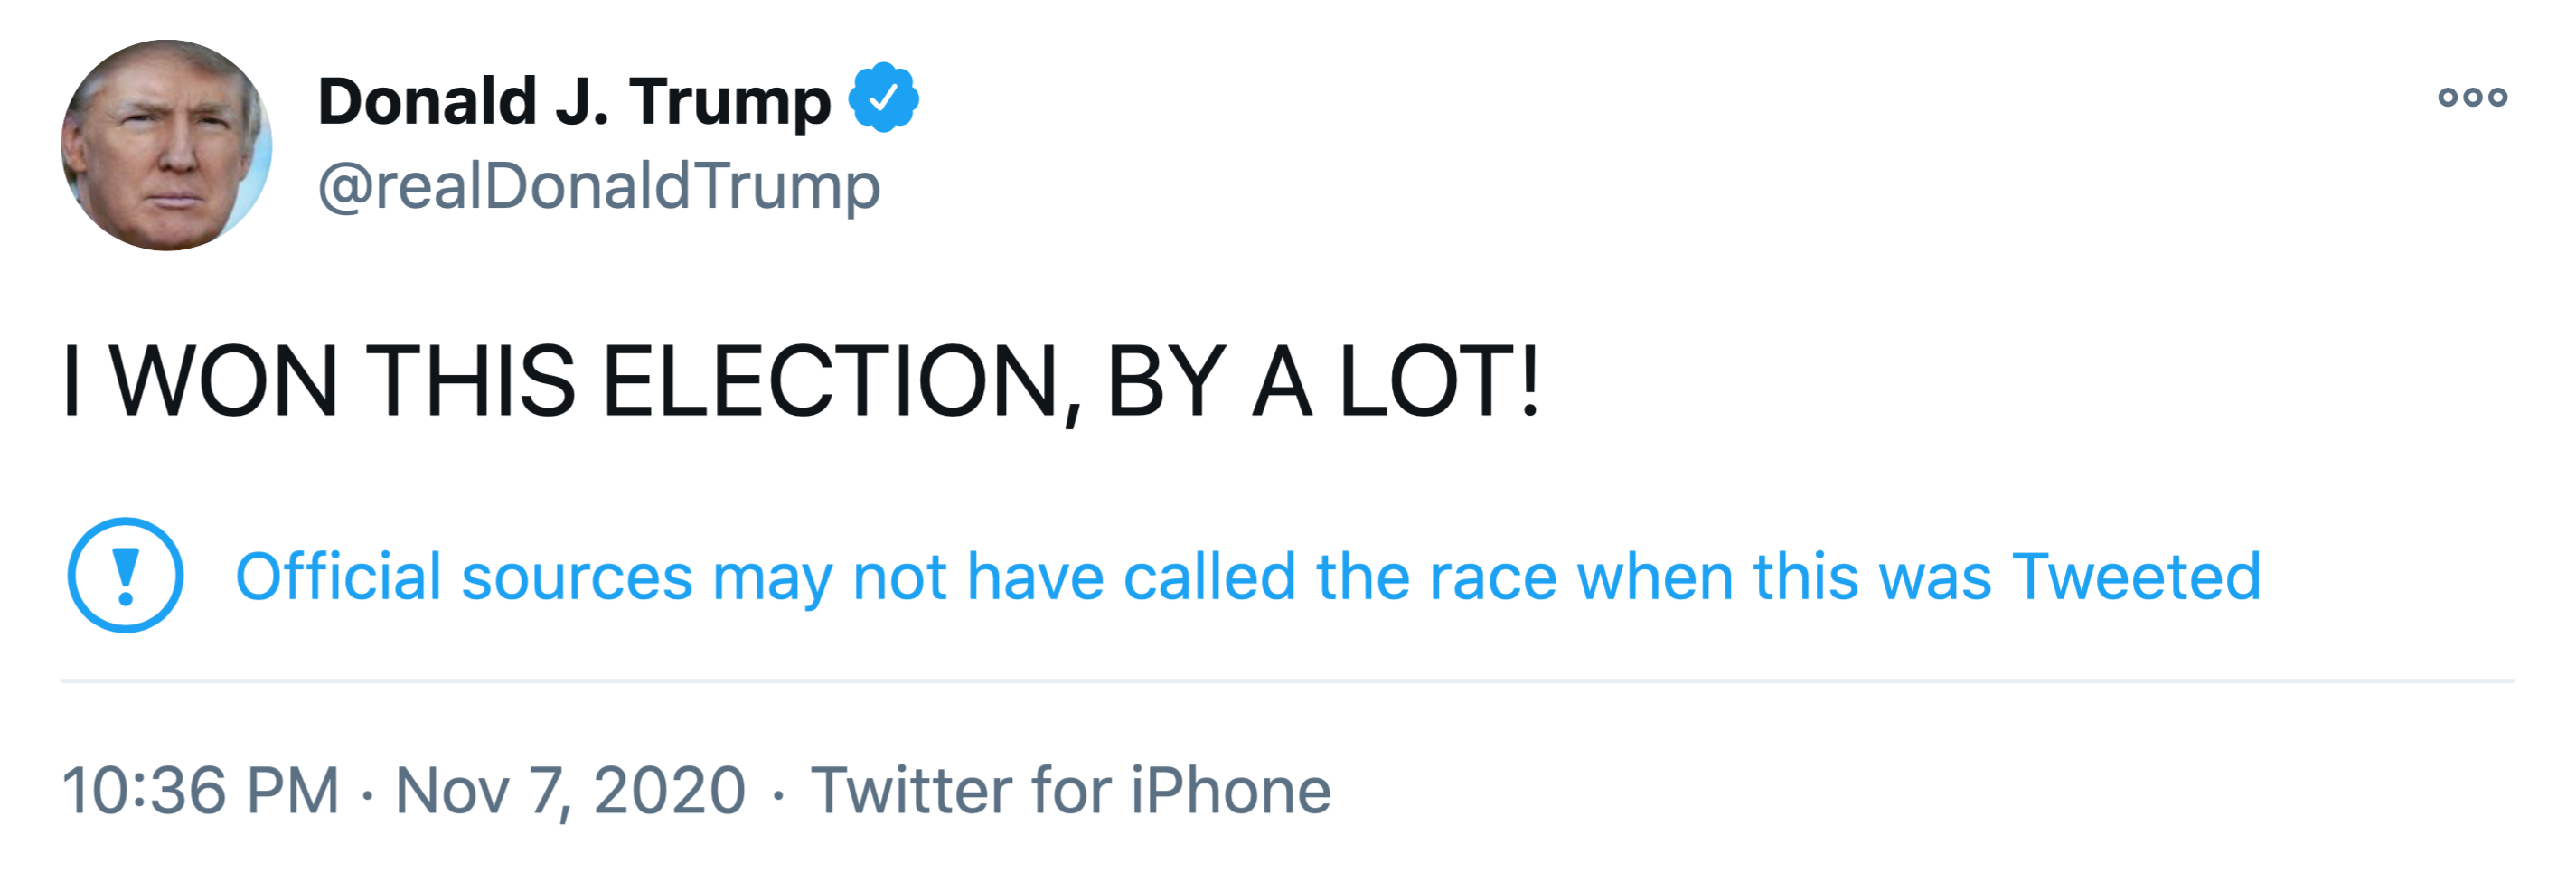Click the word Official in the warning label
The width and height of the screenshot is (2576, 891).
point(338,577)
